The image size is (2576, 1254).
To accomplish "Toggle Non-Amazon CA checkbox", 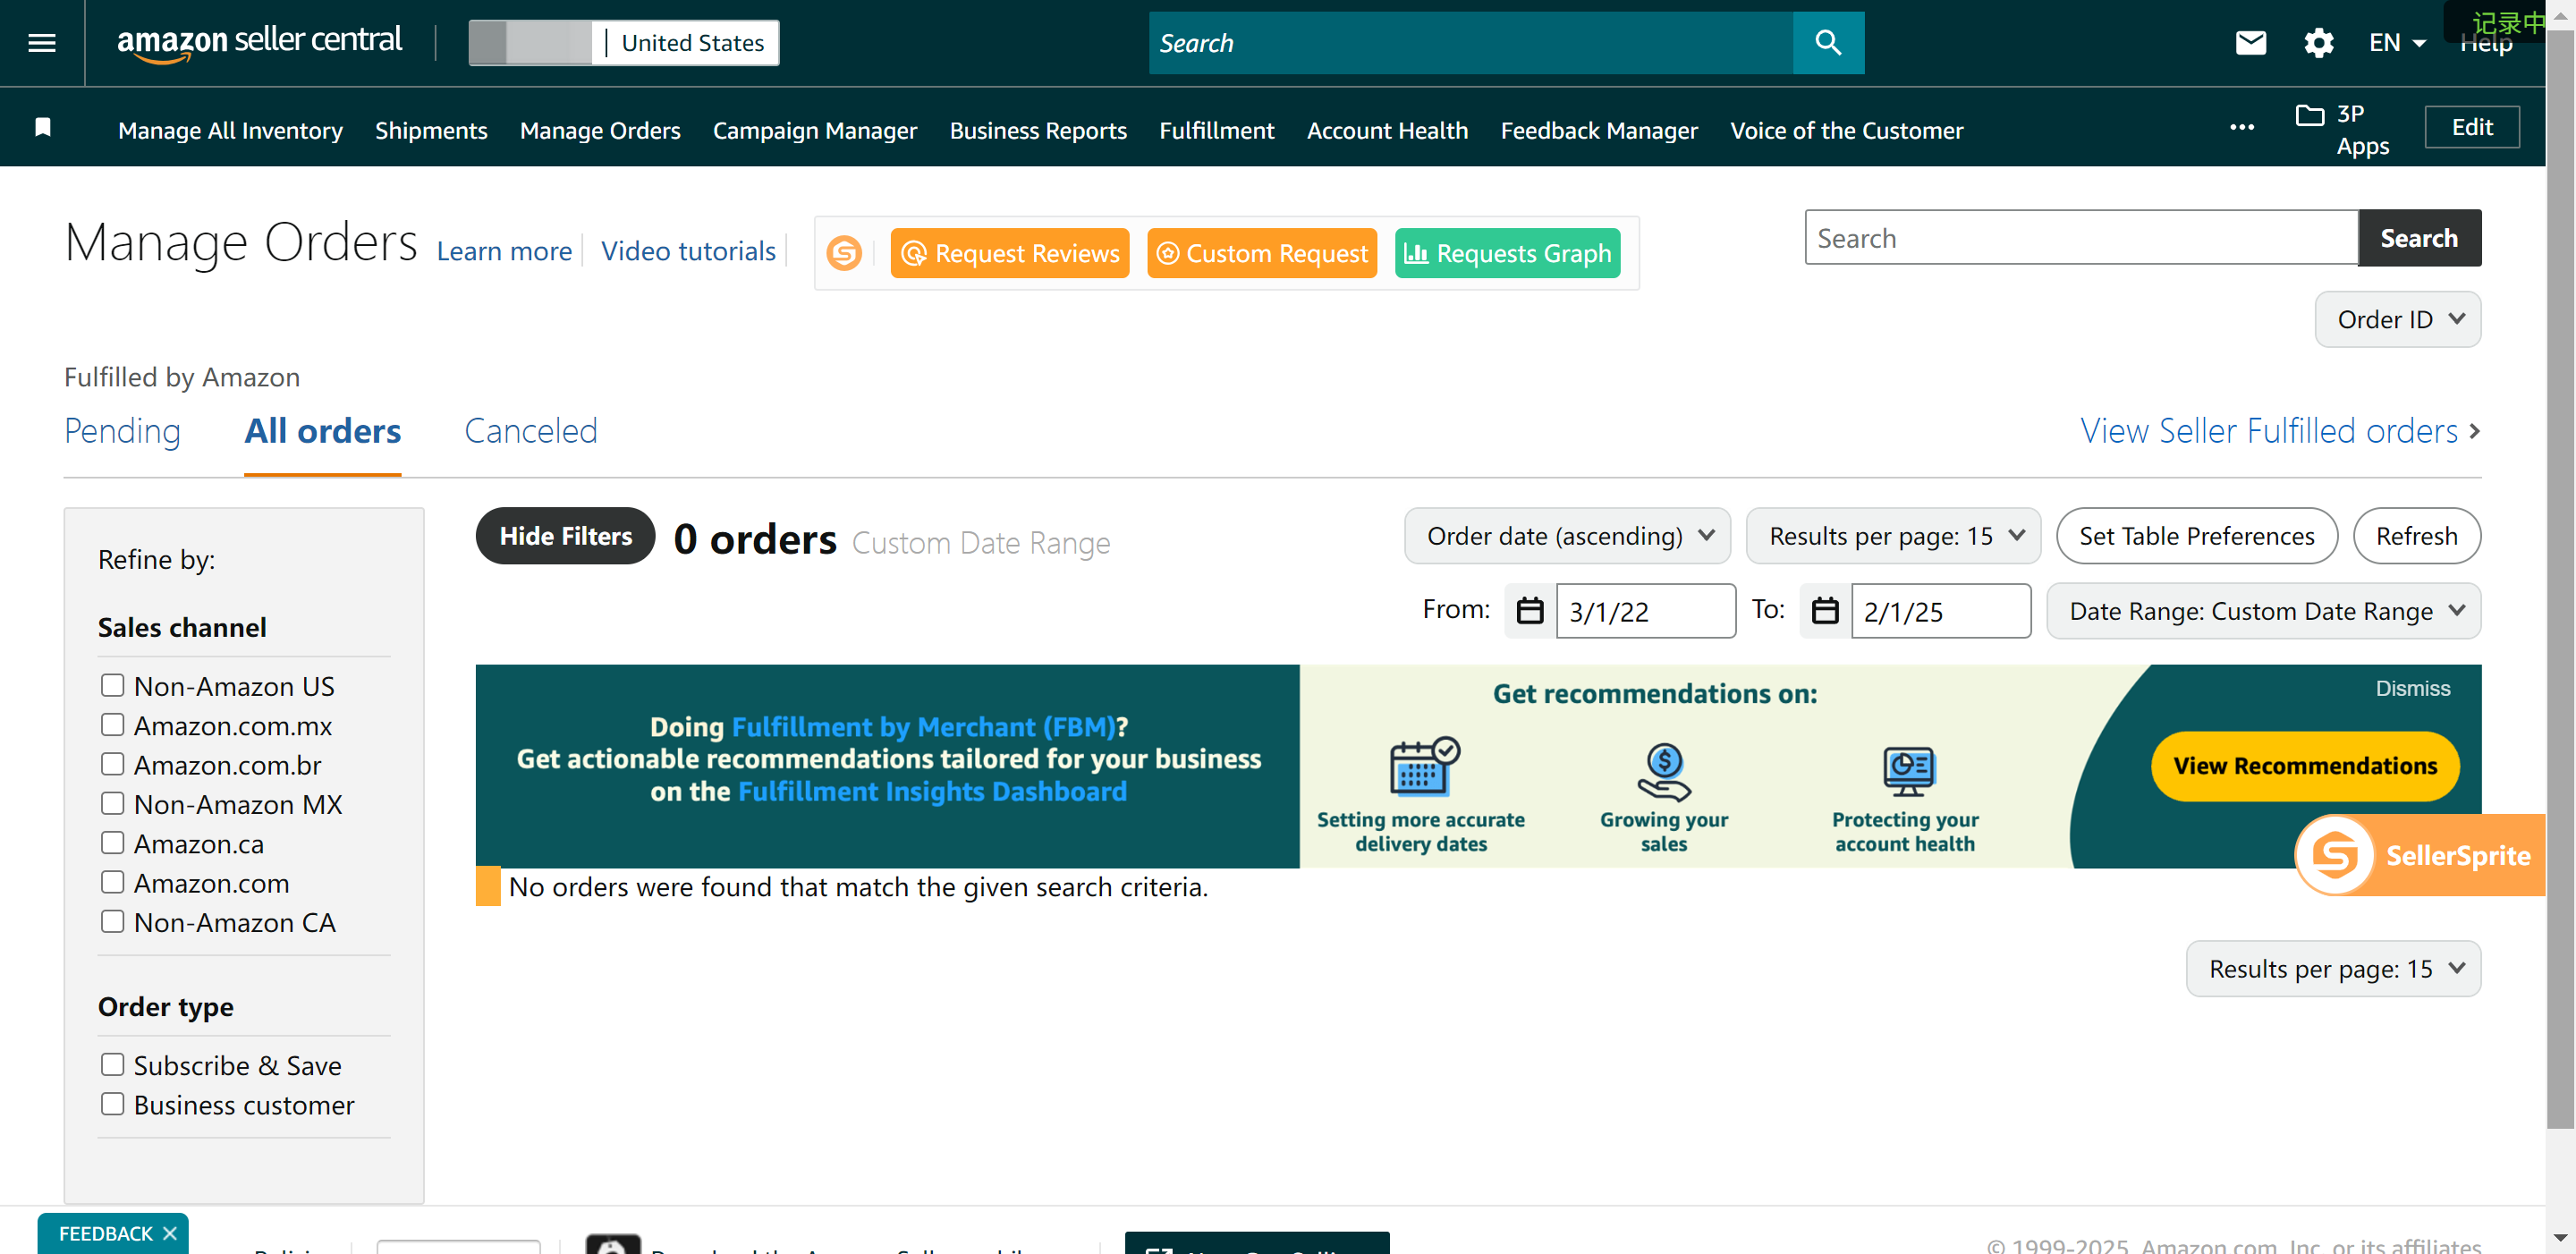I will [x=112, y=921].
